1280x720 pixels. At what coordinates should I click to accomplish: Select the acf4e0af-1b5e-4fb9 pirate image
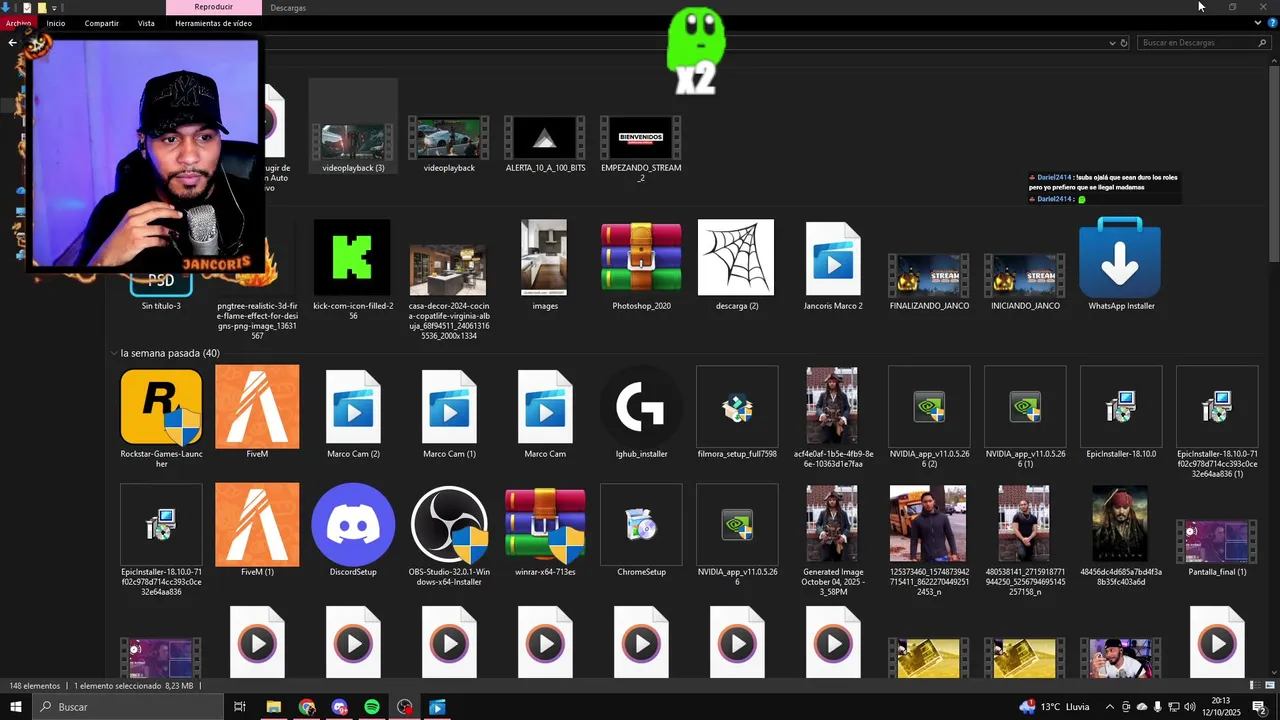pos(832,406)
